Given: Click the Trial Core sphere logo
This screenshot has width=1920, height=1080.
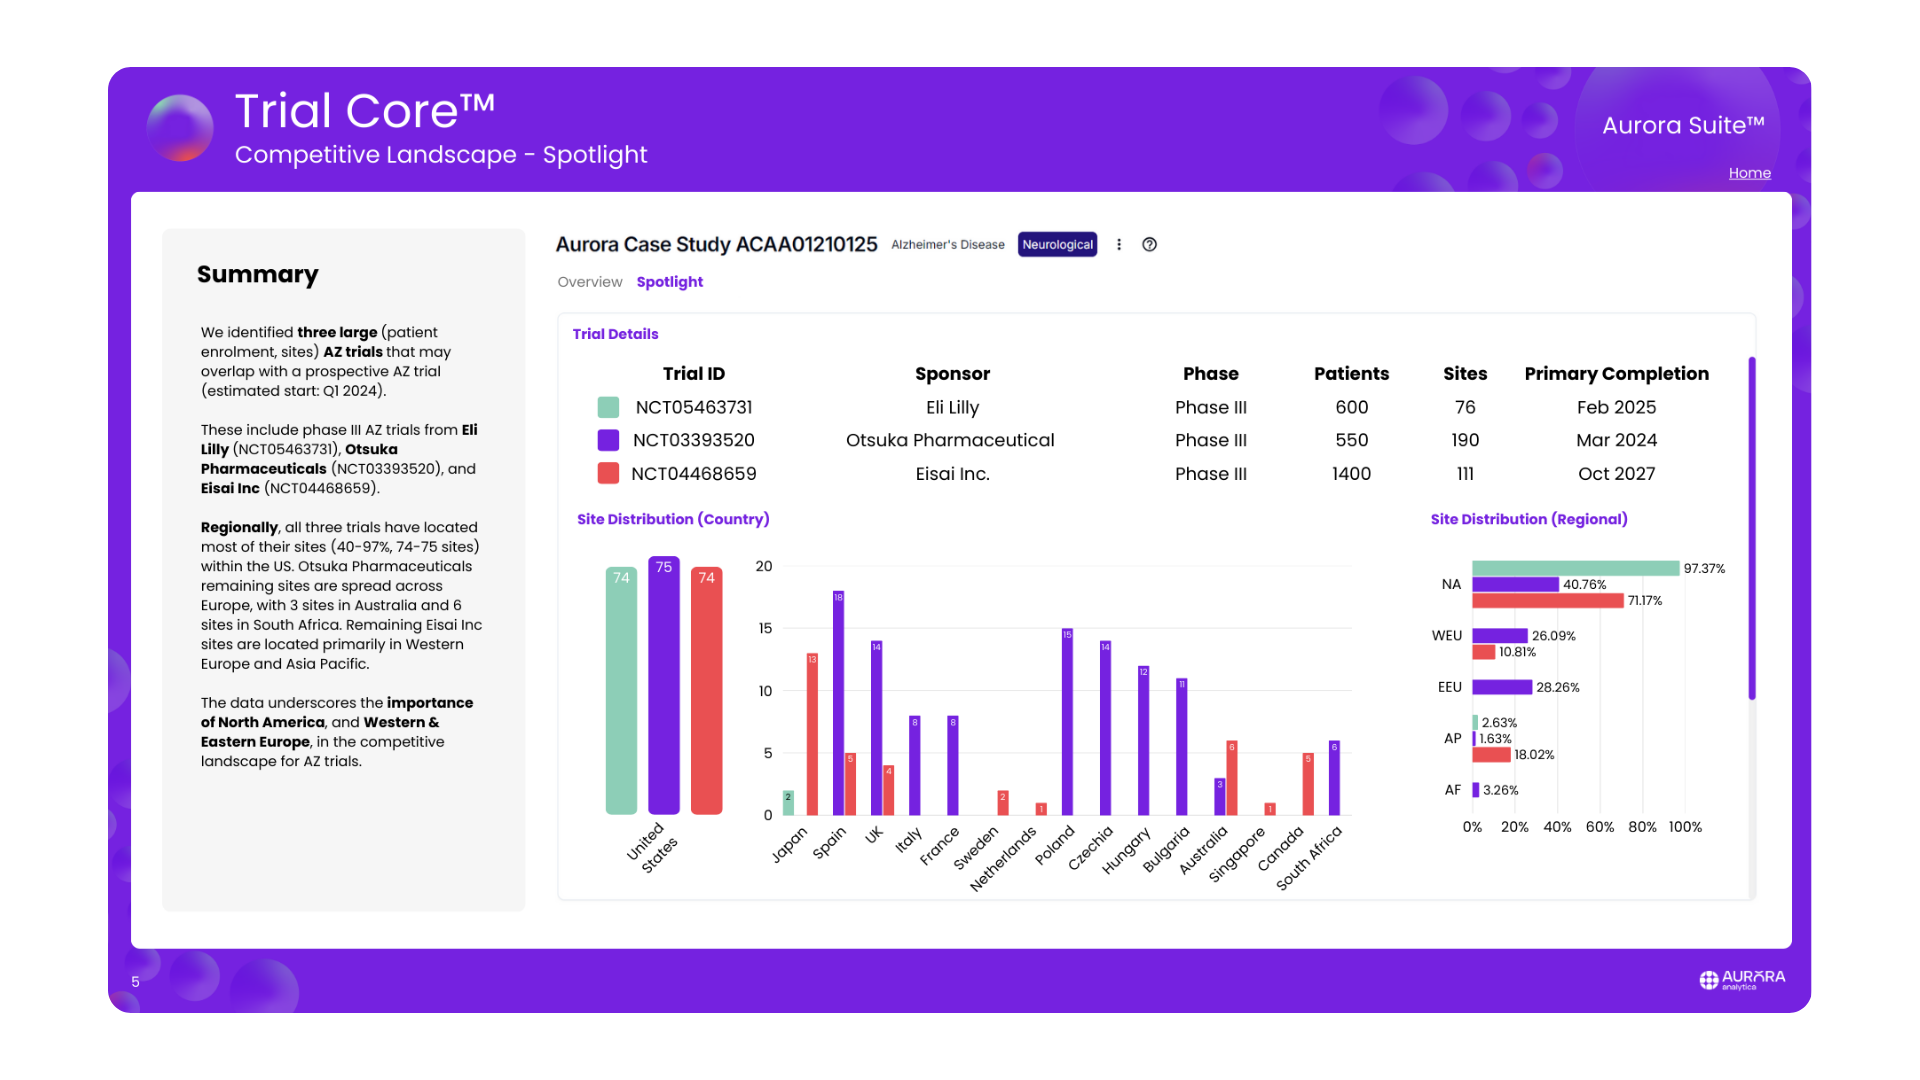Looking at the screenshot, I should click(180, 128).
